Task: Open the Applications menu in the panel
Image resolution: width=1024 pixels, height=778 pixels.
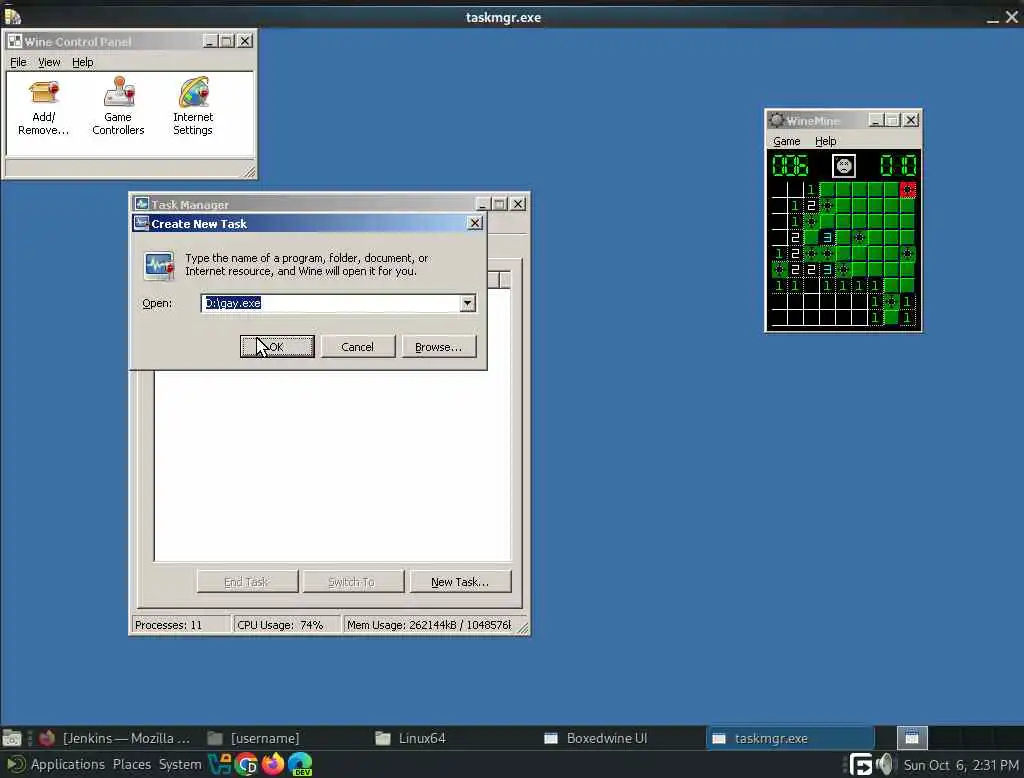Action: (x=67, y=764)
